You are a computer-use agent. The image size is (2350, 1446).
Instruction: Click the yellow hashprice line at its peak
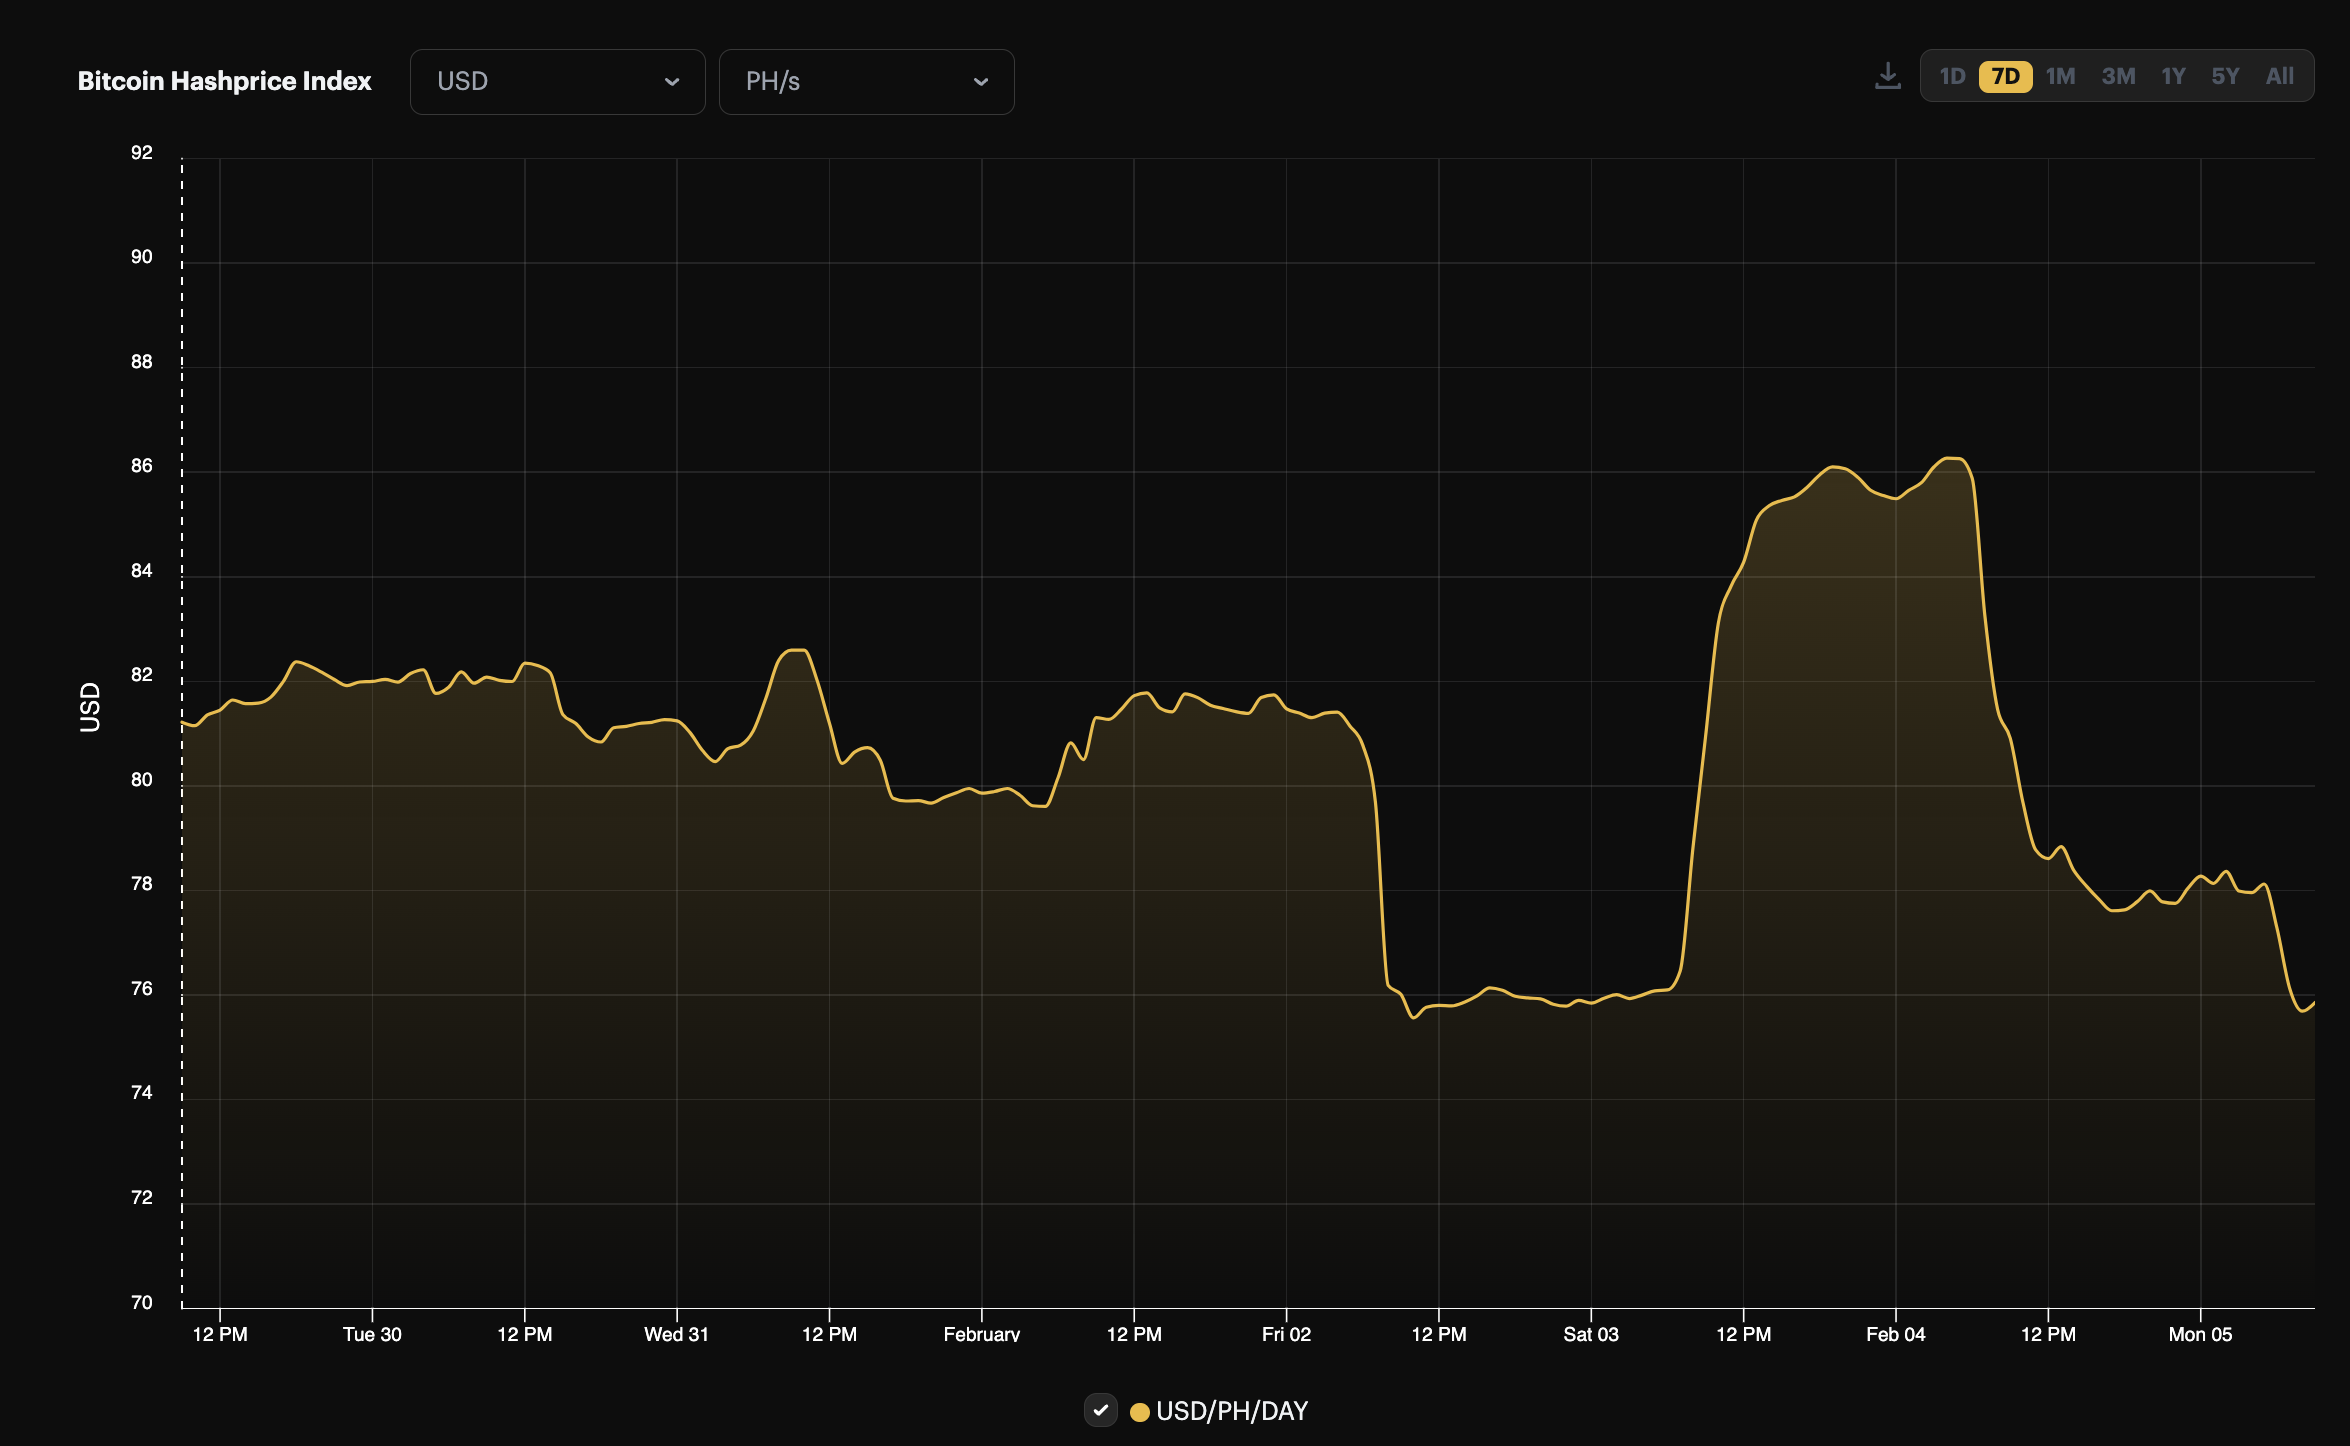point(1949,460)
